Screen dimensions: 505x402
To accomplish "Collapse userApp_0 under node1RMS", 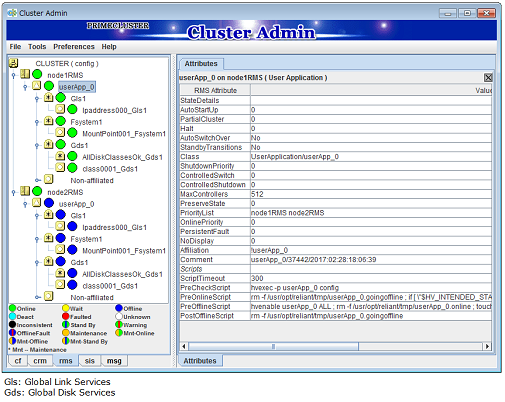I will pyautogui.click(x=25, y=87).
